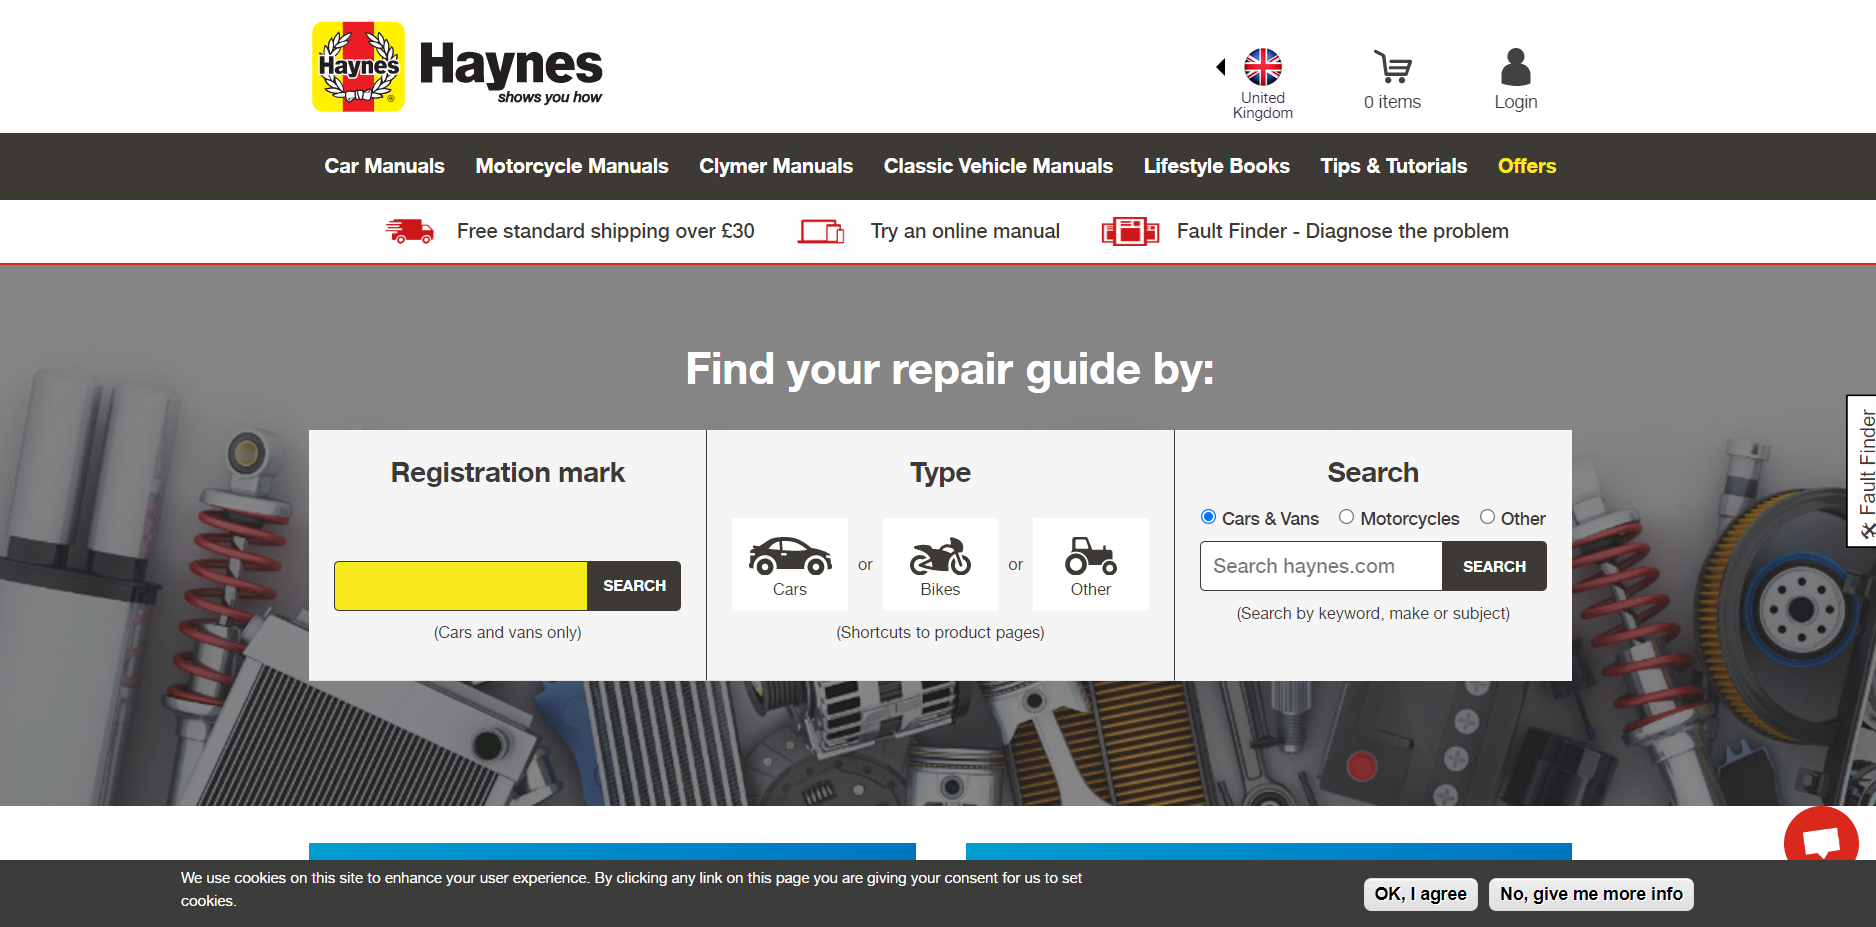Open Fault Finder - Diagnose the problem link
Viewport: 1876px width, 927px height.
(1343, 231)
